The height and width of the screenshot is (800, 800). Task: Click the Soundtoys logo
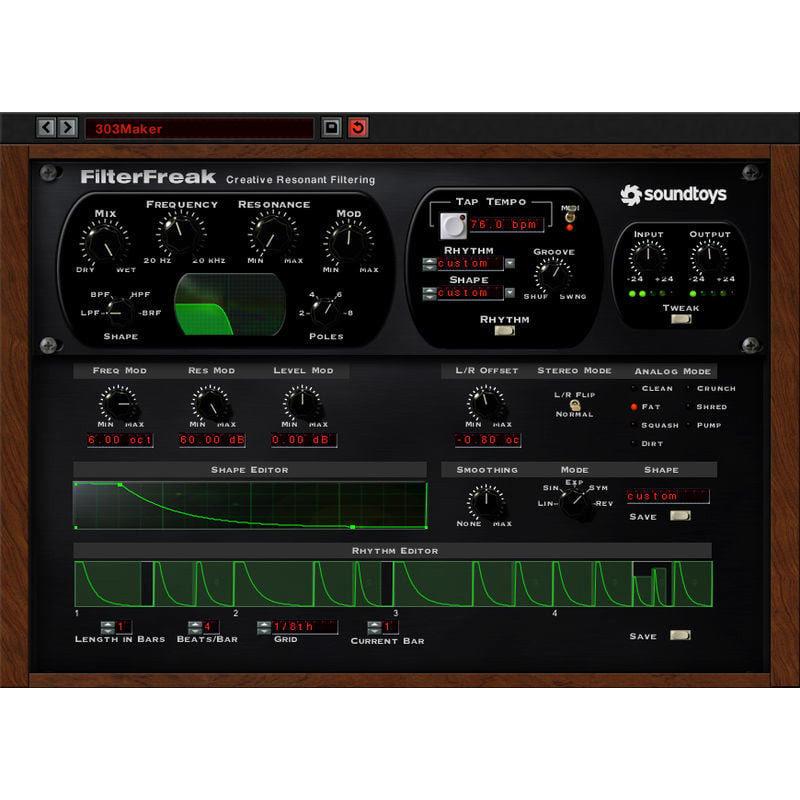pos(673,195)
